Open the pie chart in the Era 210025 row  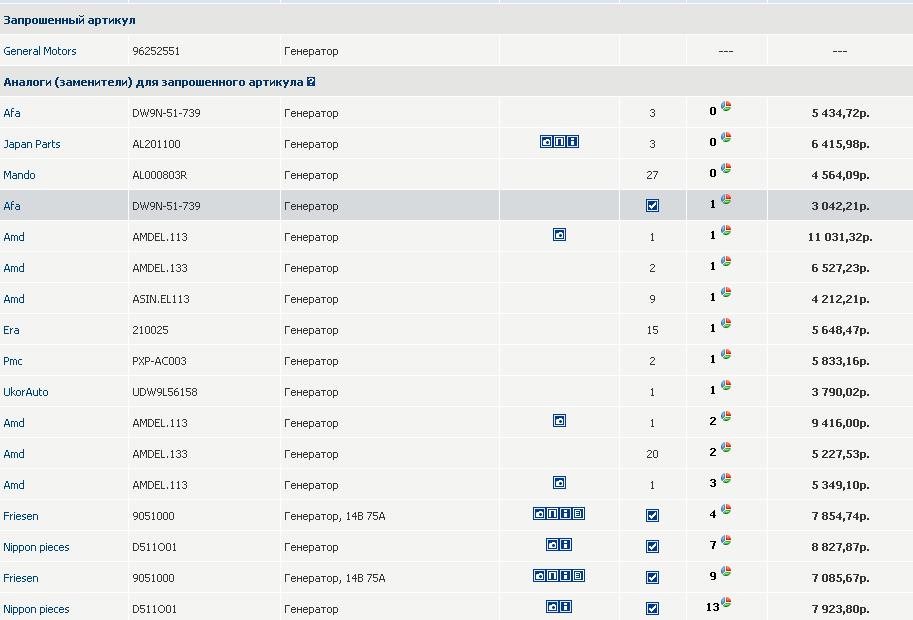726,323
